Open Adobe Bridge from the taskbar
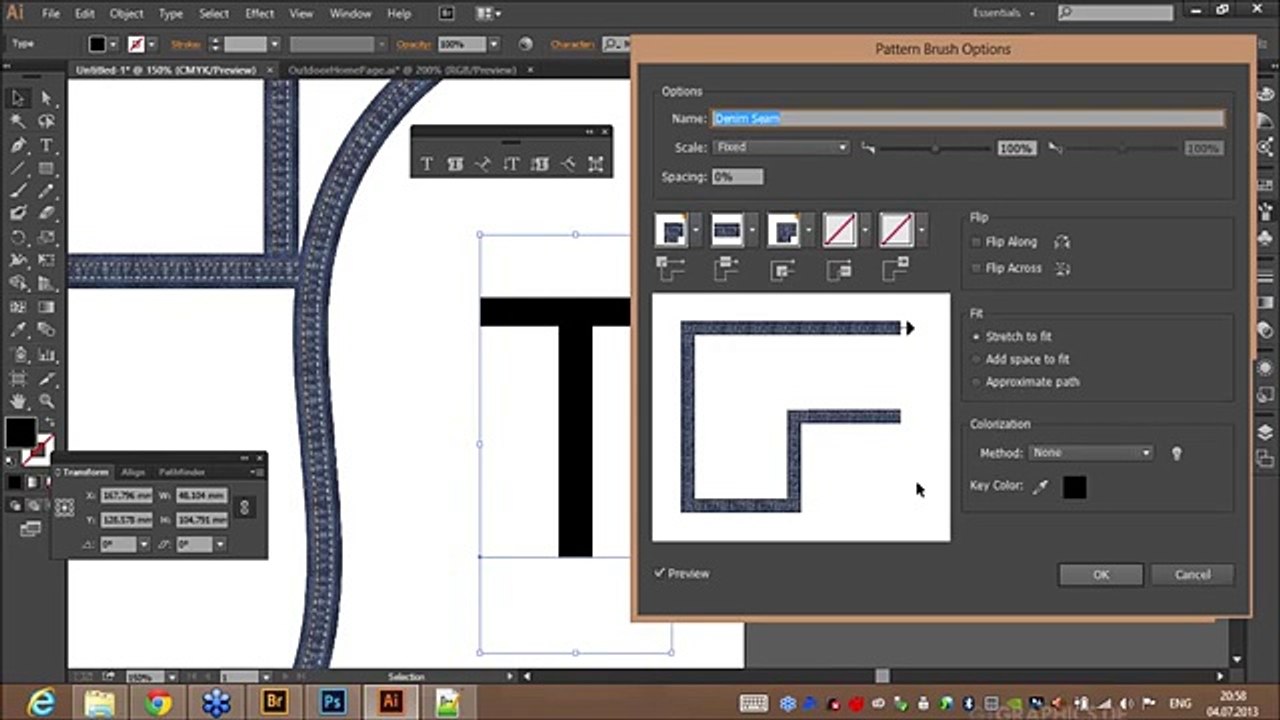The image size is (1280, 720). point(273,702)
